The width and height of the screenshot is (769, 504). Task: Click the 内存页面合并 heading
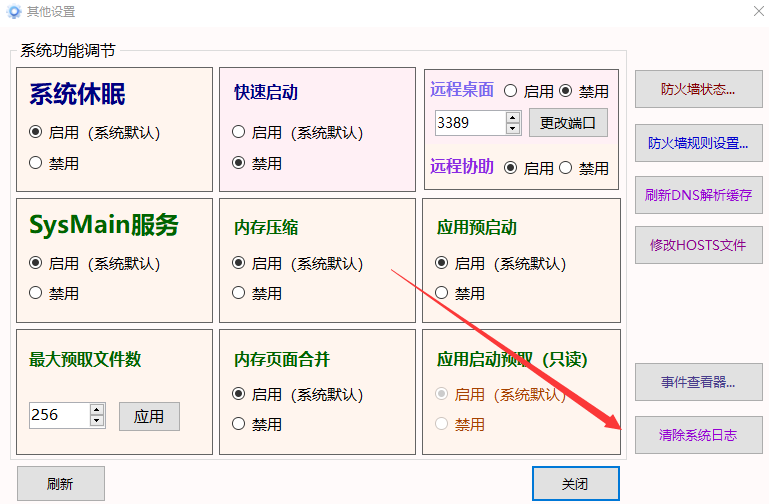pos(282,359)
